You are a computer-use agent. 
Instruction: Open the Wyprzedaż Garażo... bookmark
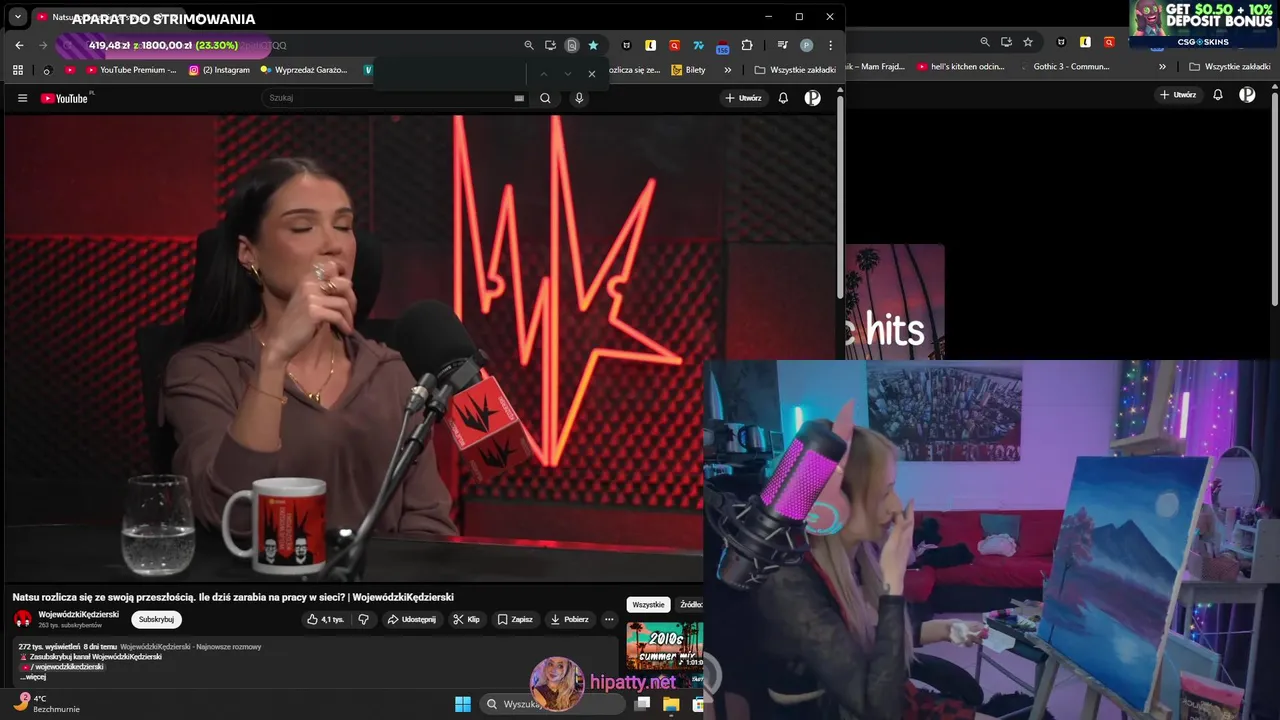304,70
